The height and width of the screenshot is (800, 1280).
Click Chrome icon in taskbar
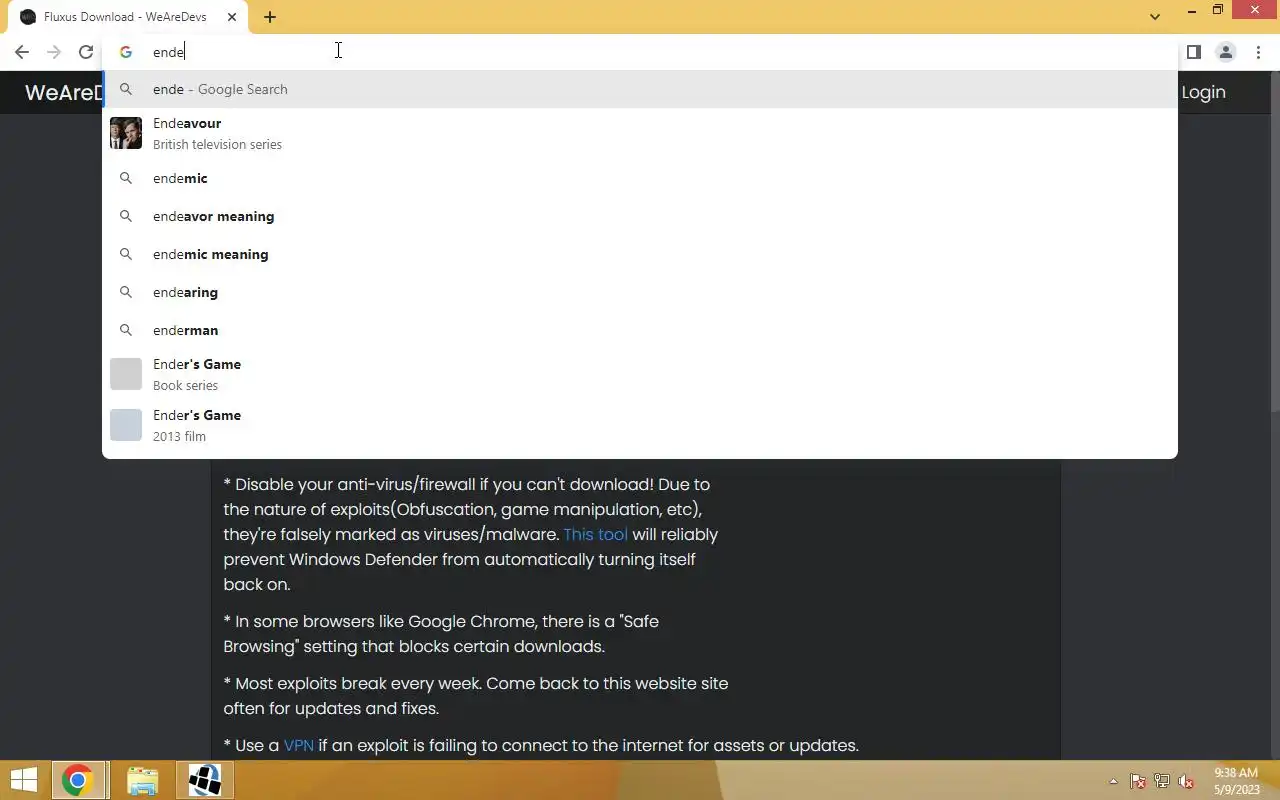coord(77,780)
